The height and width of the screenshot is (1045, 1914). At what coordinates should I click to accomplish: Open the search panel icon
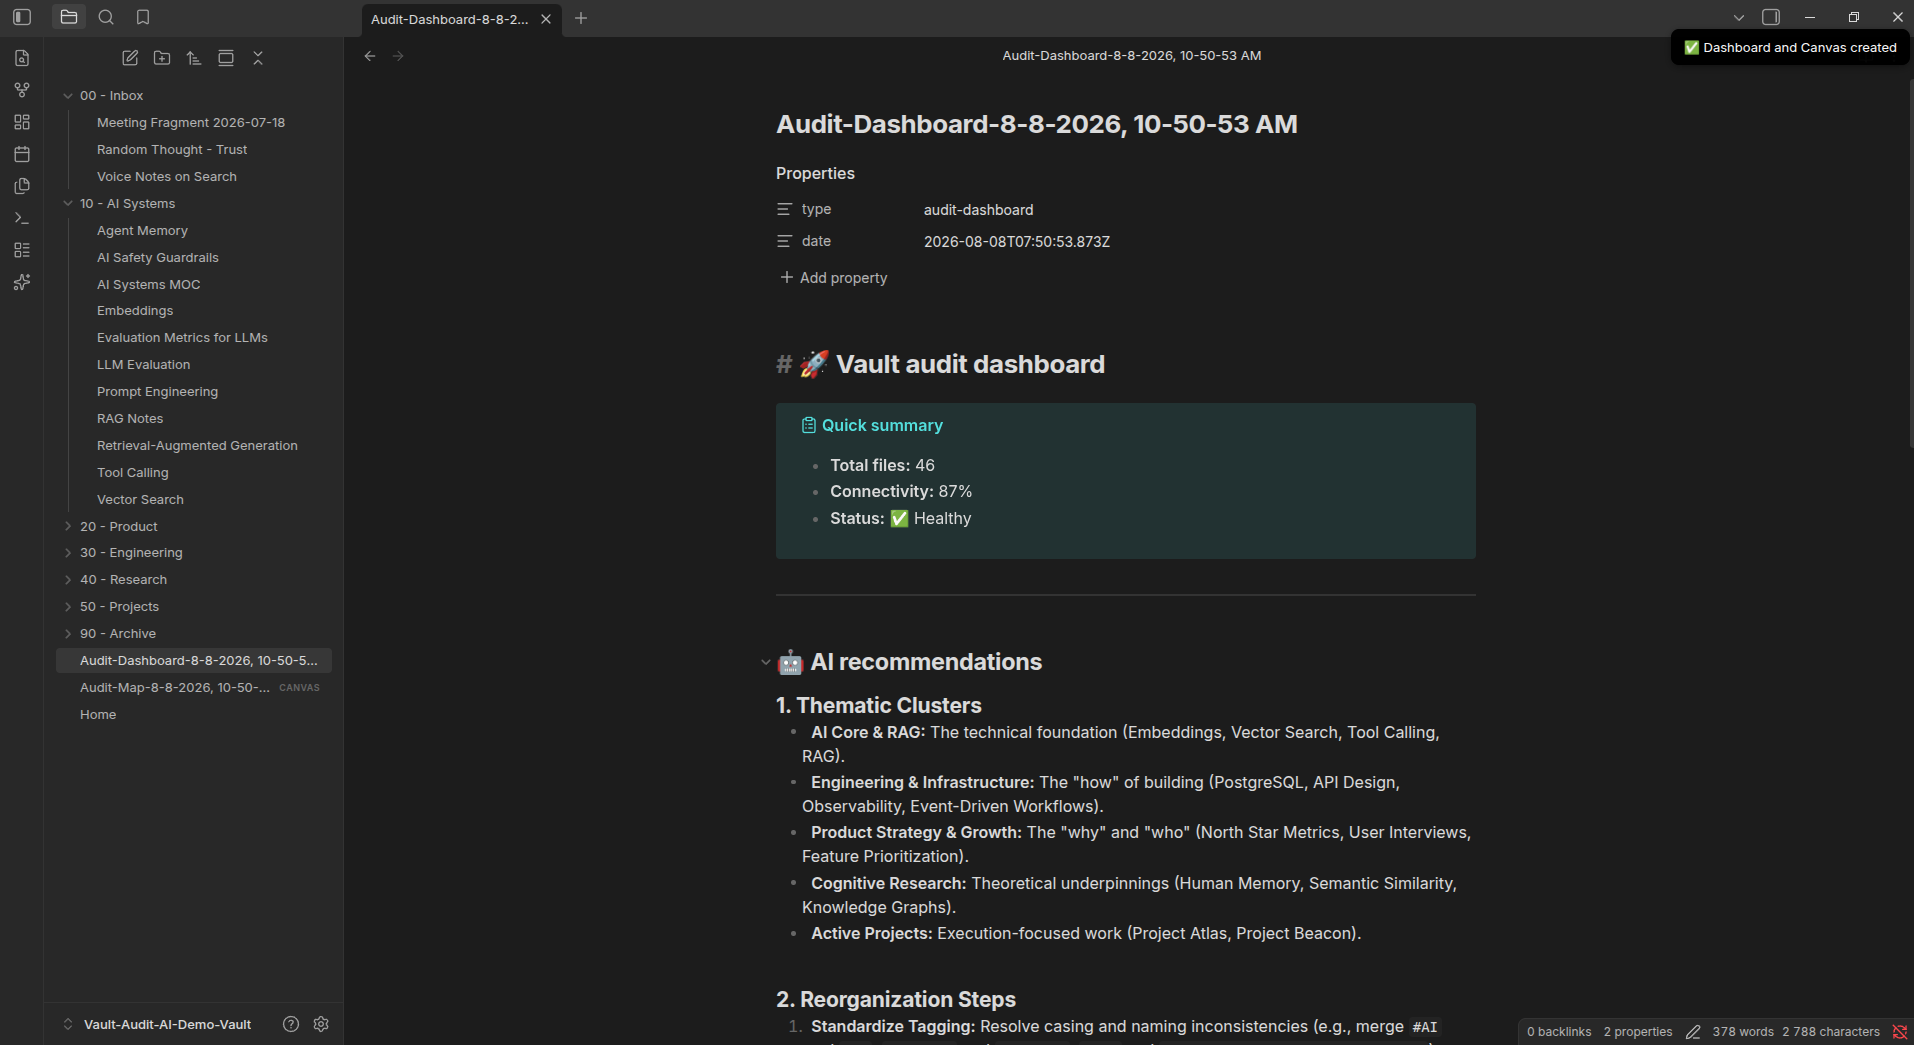[x=106, y=17]
